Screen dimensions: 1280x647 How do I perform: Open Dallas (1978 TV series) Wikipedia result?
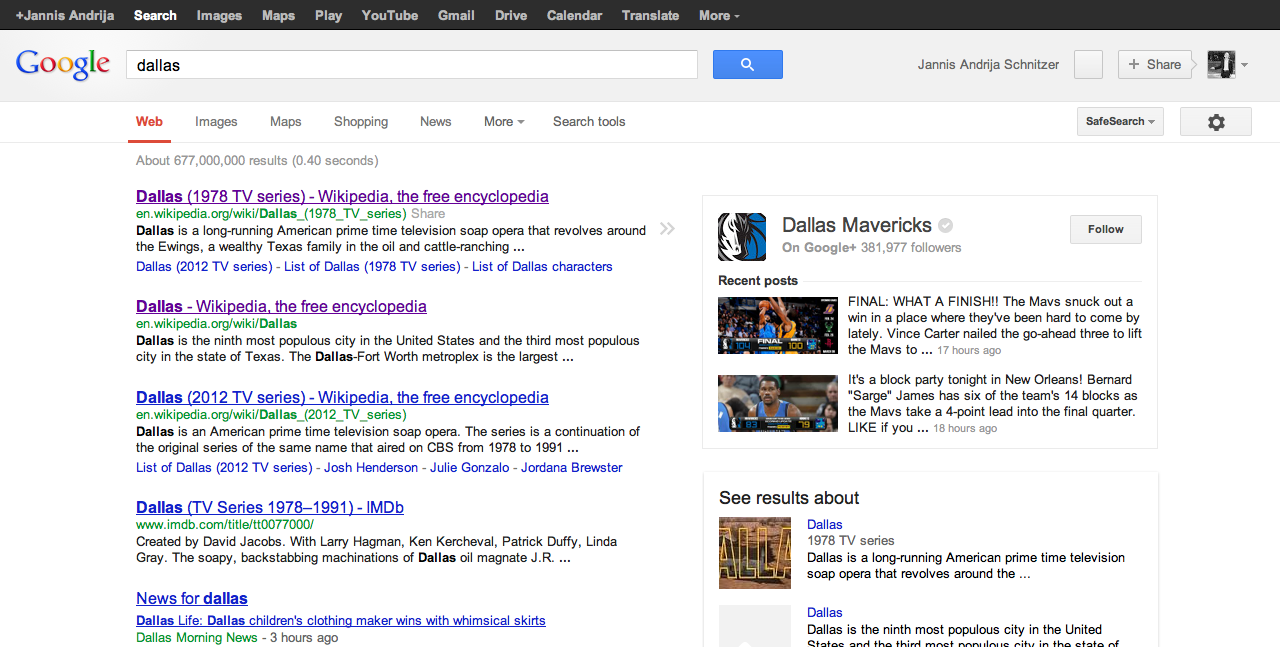tap(342, 196)
